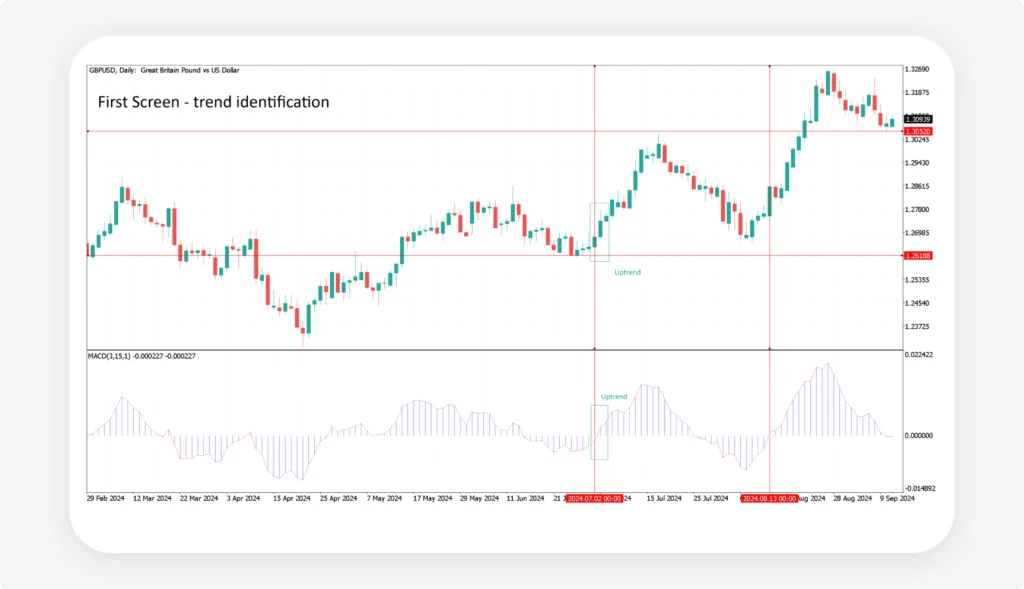
Task: Select the red 2024.07.02 00:00 date marker
Action: [x=594, y=499]
